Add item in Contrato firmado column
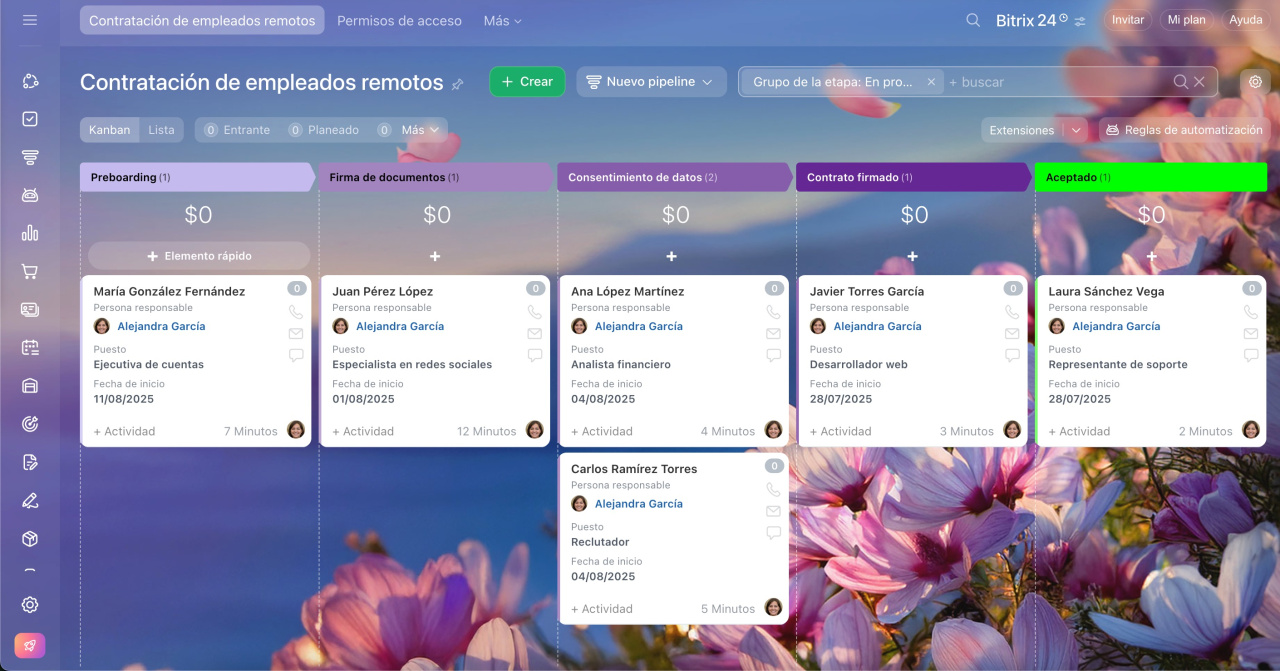The image size is (1280, 671). [912, 257]
